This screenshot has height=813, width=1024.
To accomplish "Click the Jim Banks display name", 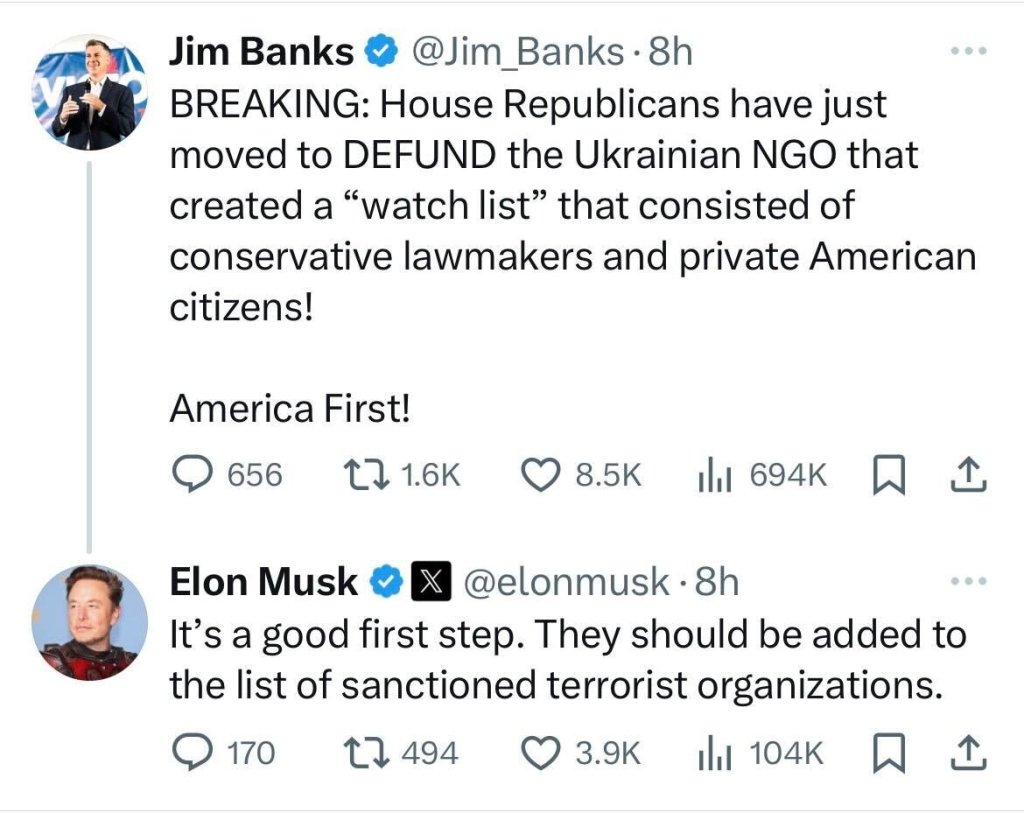I will (x=261, y=53).
